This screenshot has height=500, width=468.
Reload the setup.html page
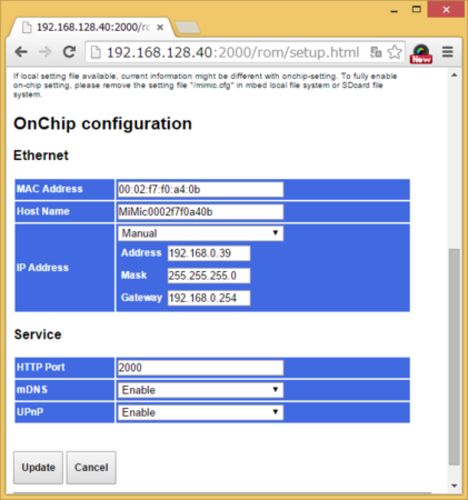pos(69,52)
